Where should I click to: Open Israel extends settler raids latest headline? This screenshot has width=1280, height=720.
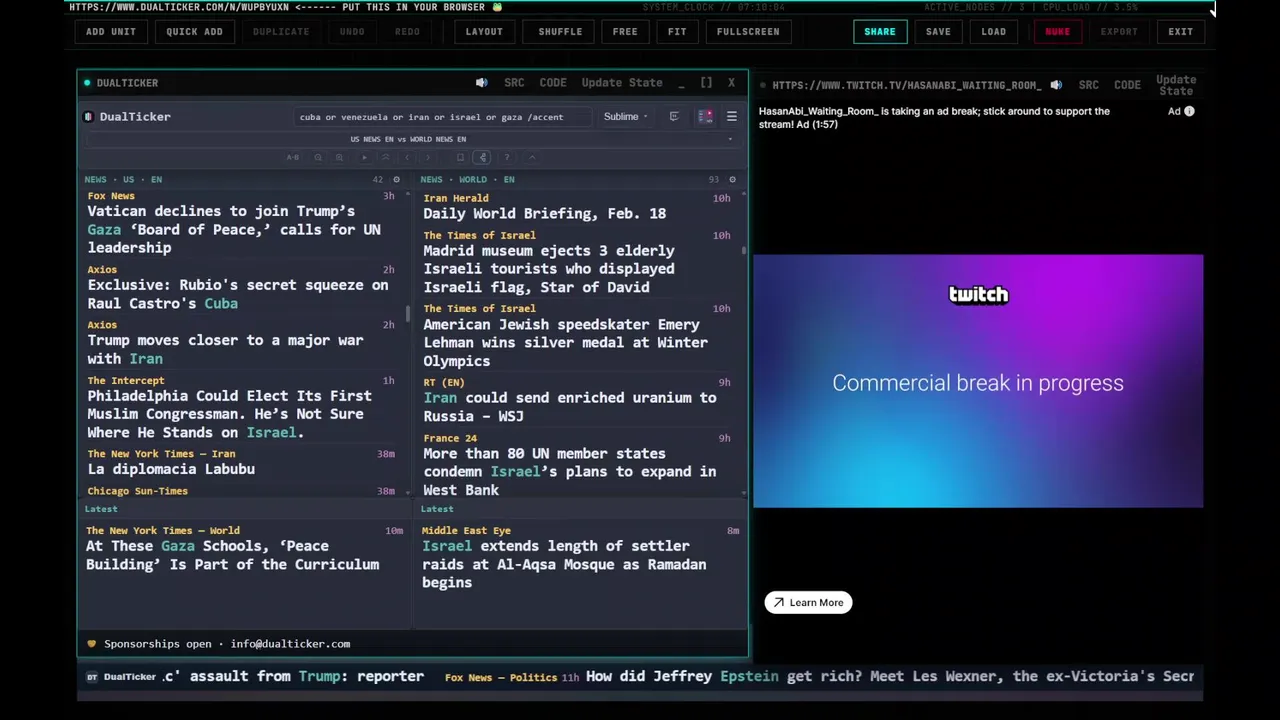coord(564,564)
